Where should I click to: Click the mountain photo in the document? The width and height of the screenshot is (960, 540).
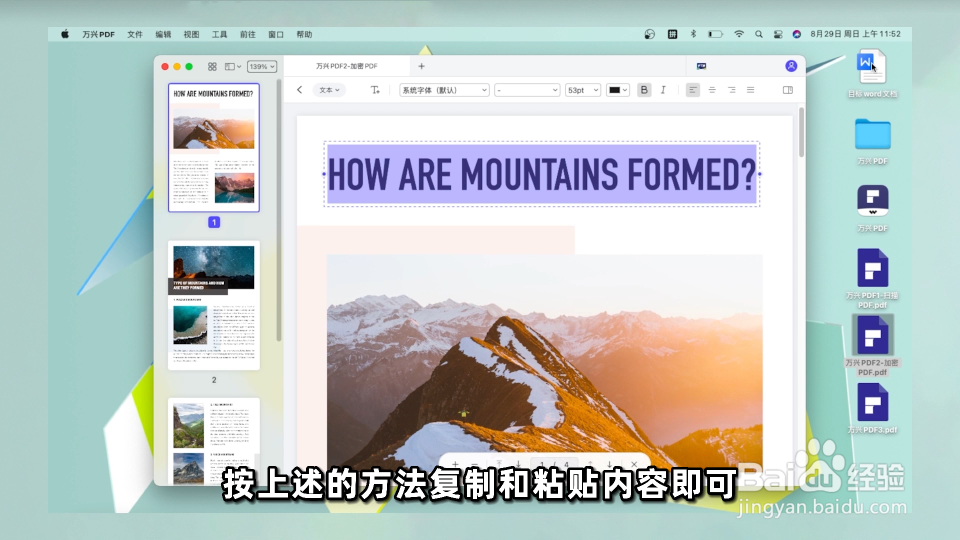[544, 361]
